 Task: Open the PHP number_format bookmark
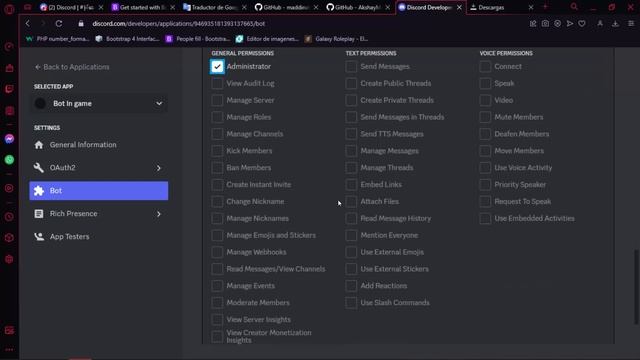point(58,39)
